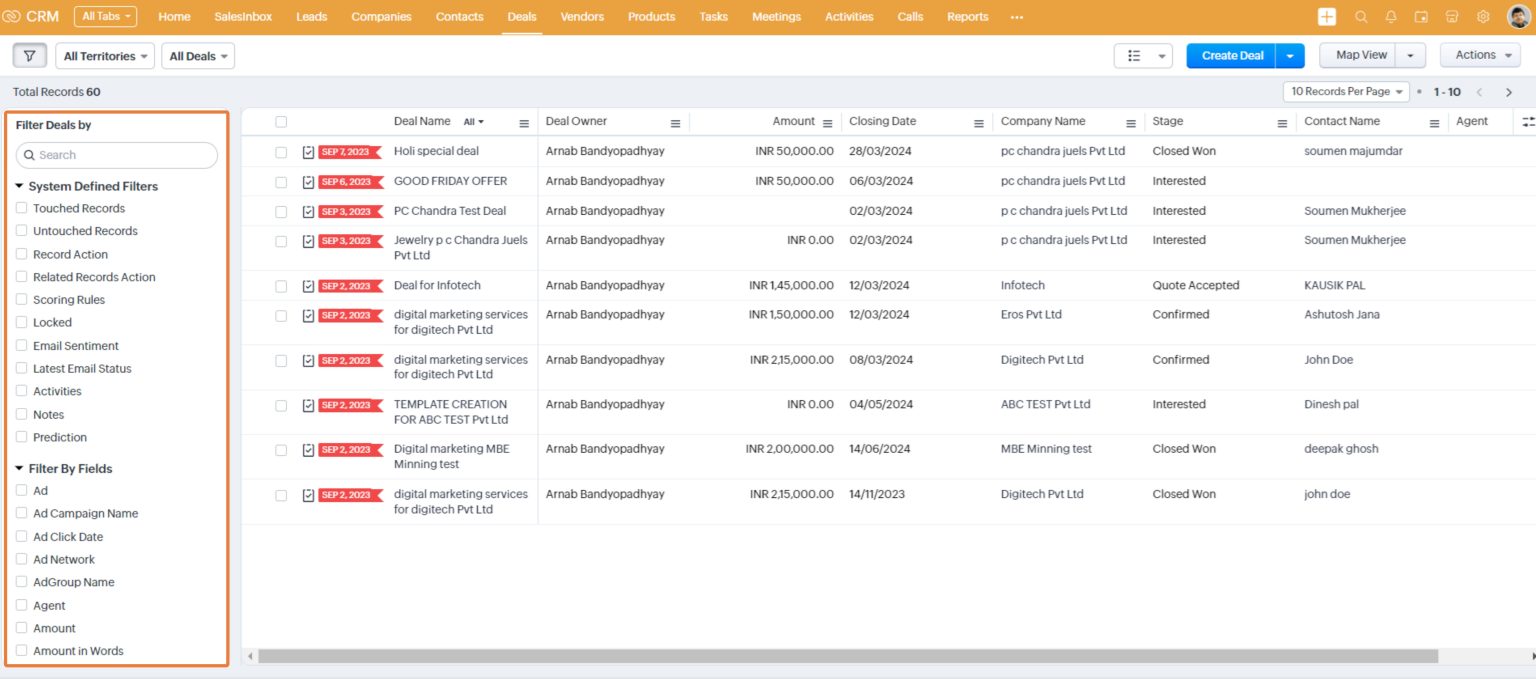This screenshot has width=1536, height=679.
Task: Enable the Email Sentiment filter
Action: point(21,345)
